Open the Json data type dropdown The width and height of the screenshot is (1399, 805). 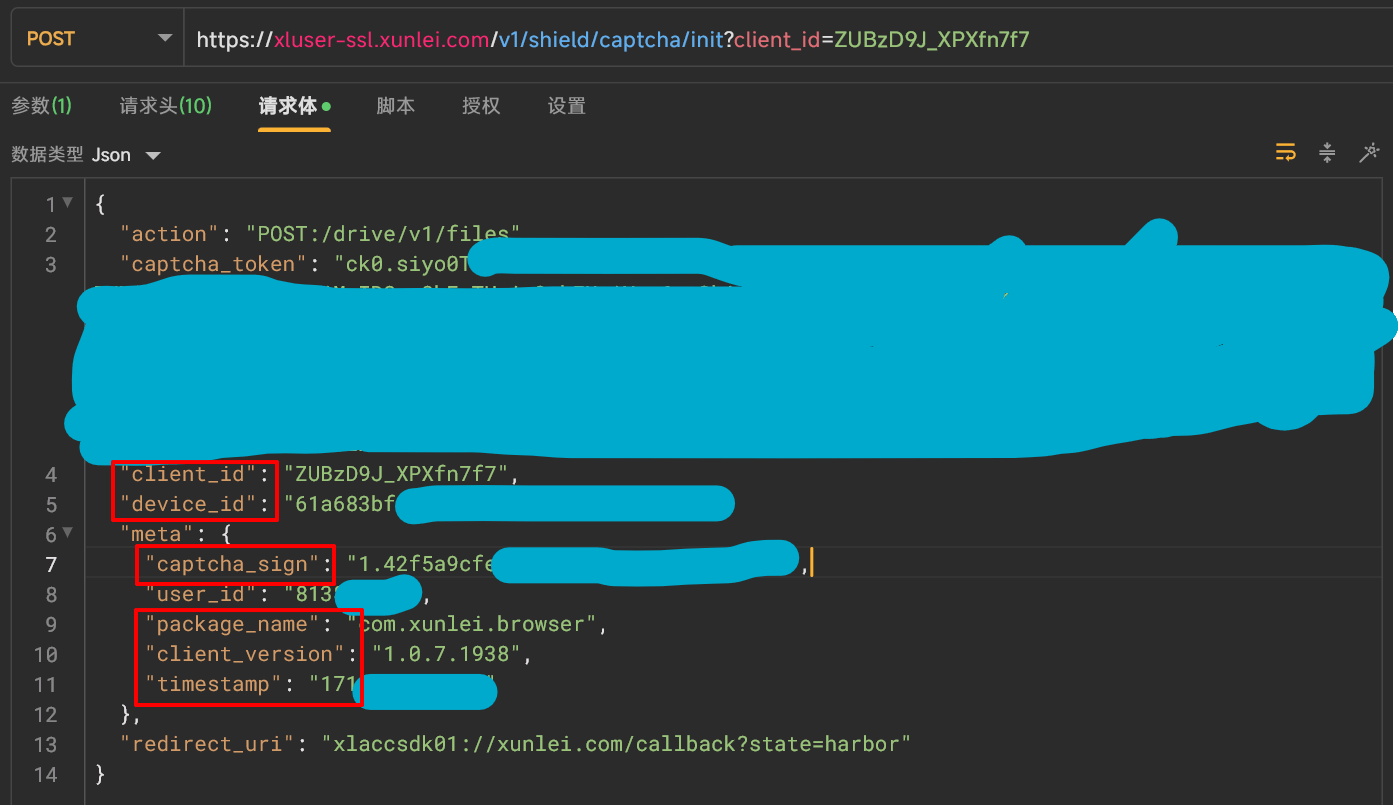point(126,155)
